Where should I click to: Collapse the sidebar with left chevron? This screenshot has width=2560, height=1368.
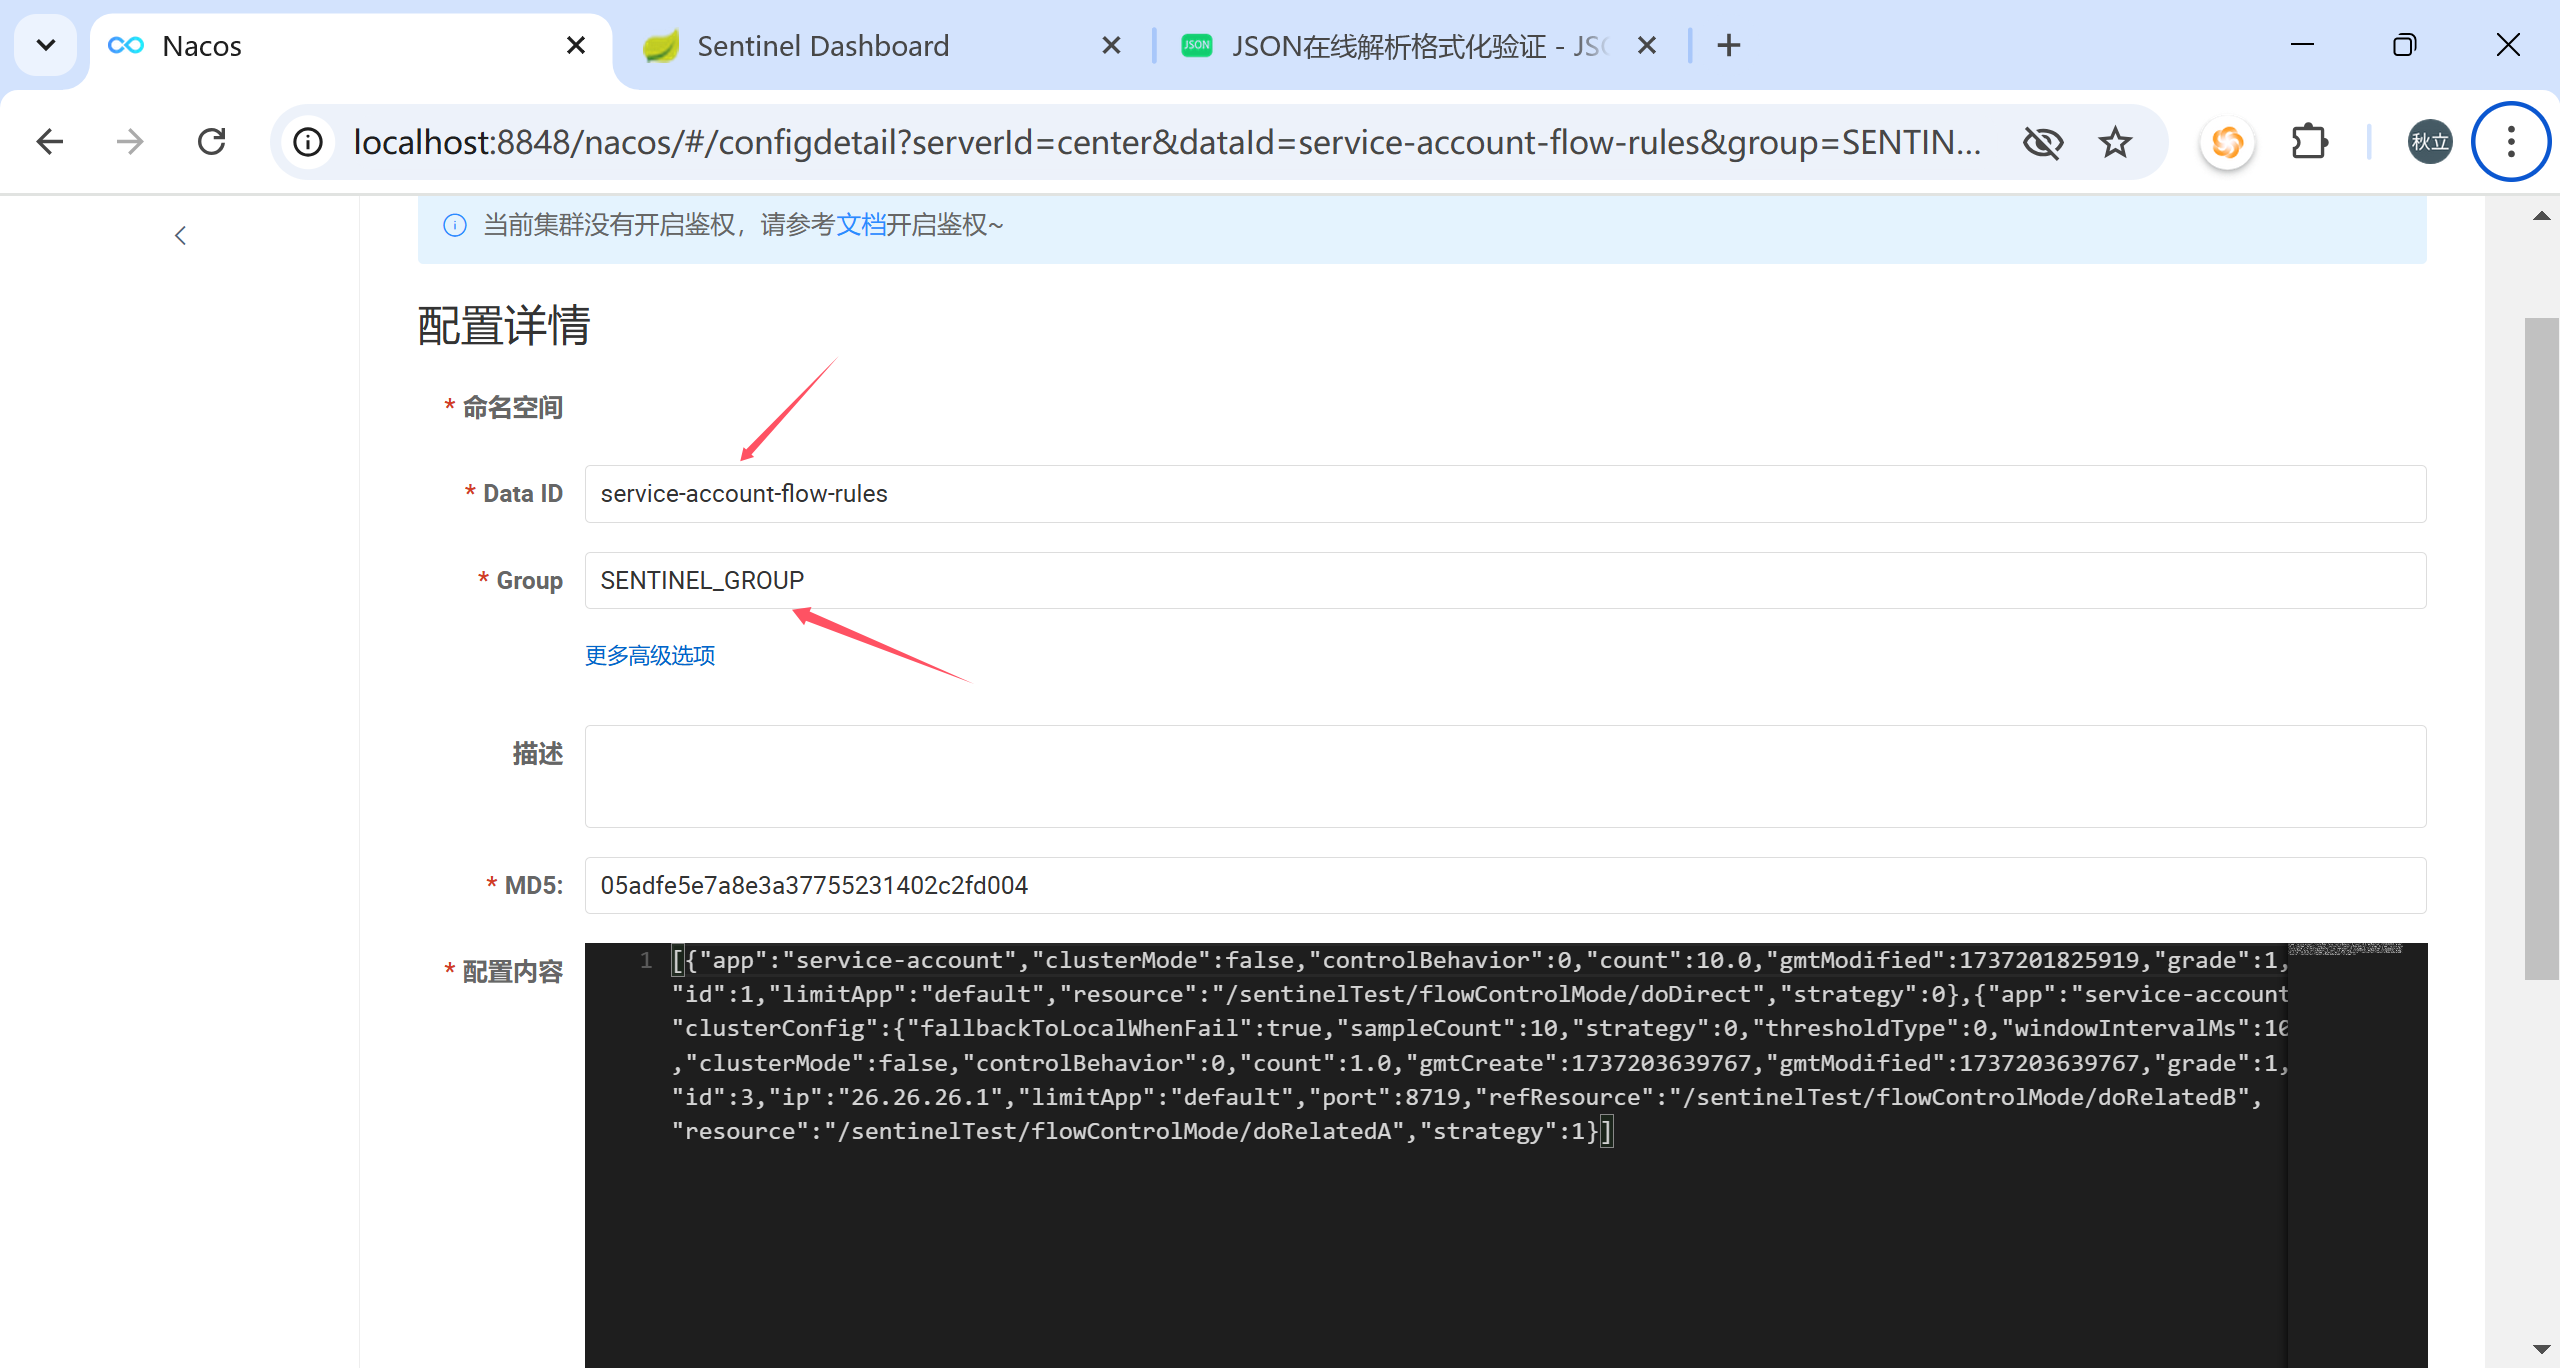click(x=180, y=236)
